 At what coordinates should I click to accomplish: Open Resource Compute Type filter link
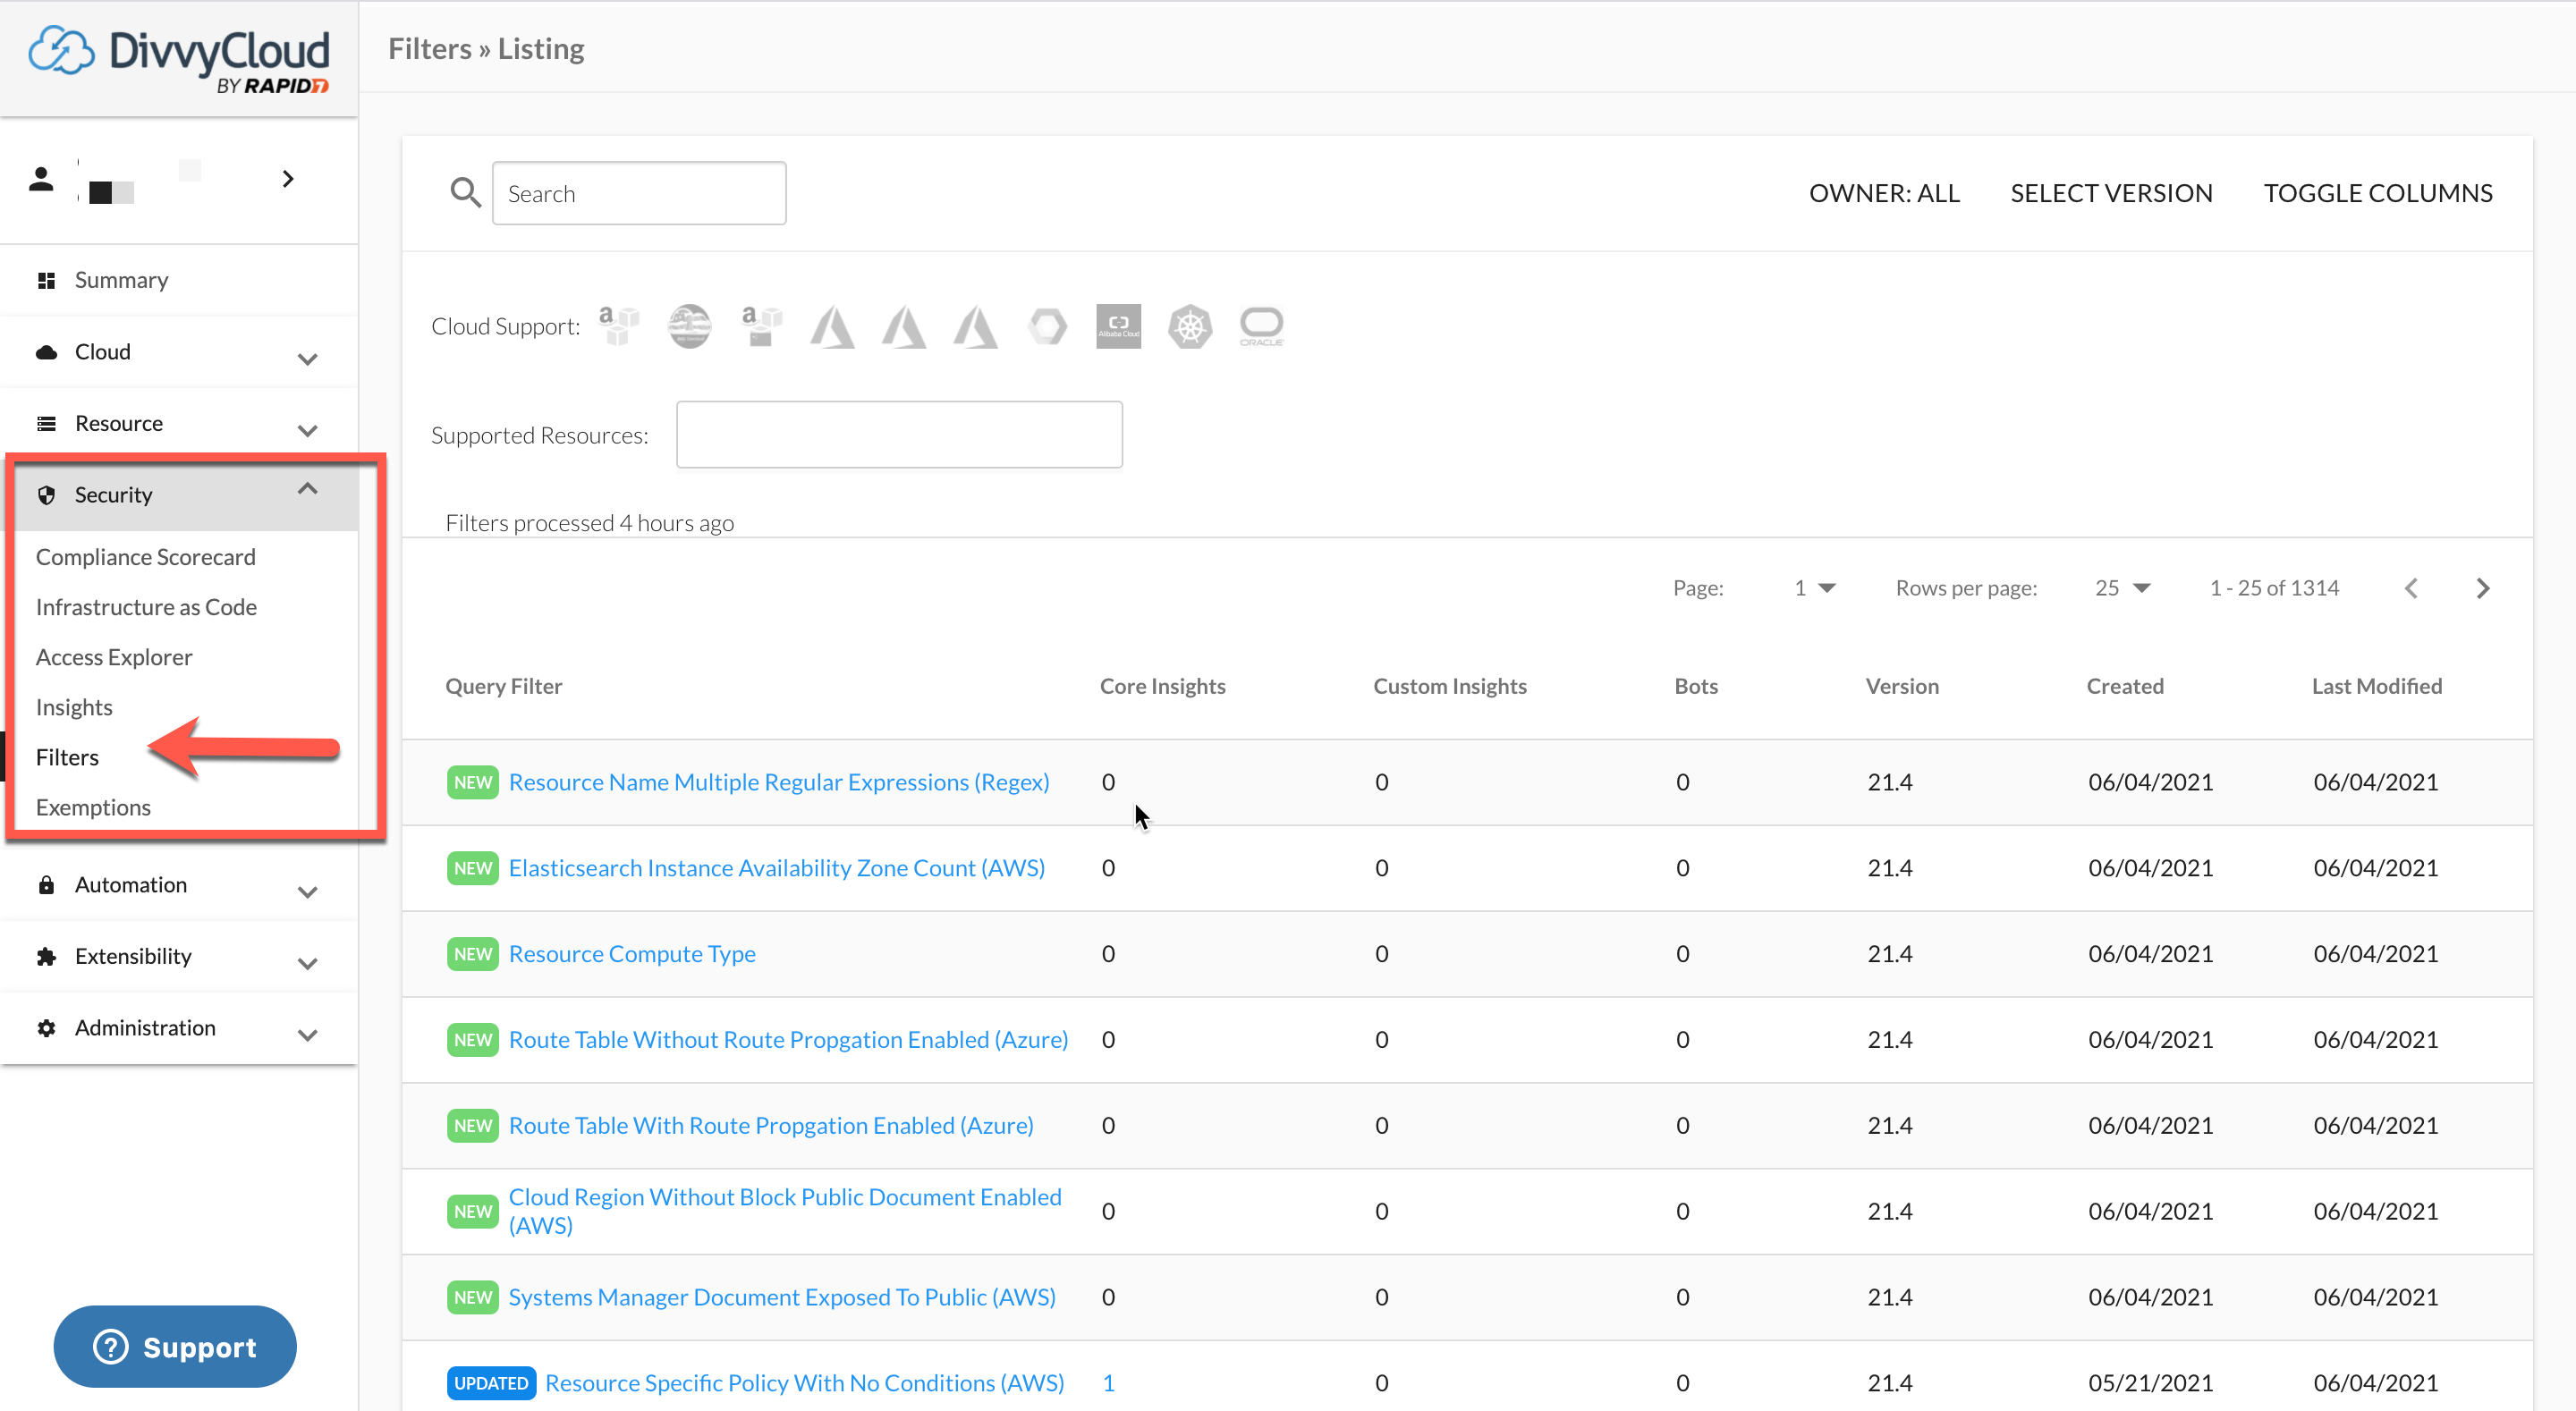coord(632,953)
